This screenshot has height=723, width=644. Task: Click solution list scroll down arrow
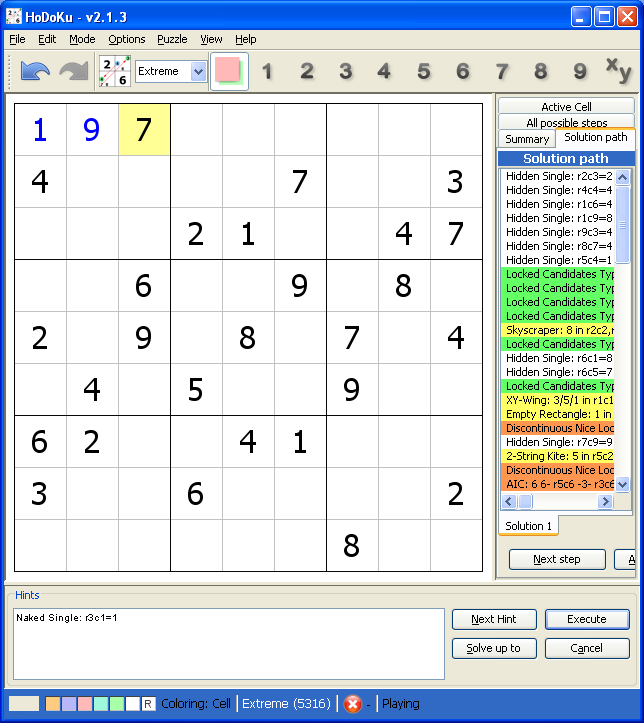(622, 484)
